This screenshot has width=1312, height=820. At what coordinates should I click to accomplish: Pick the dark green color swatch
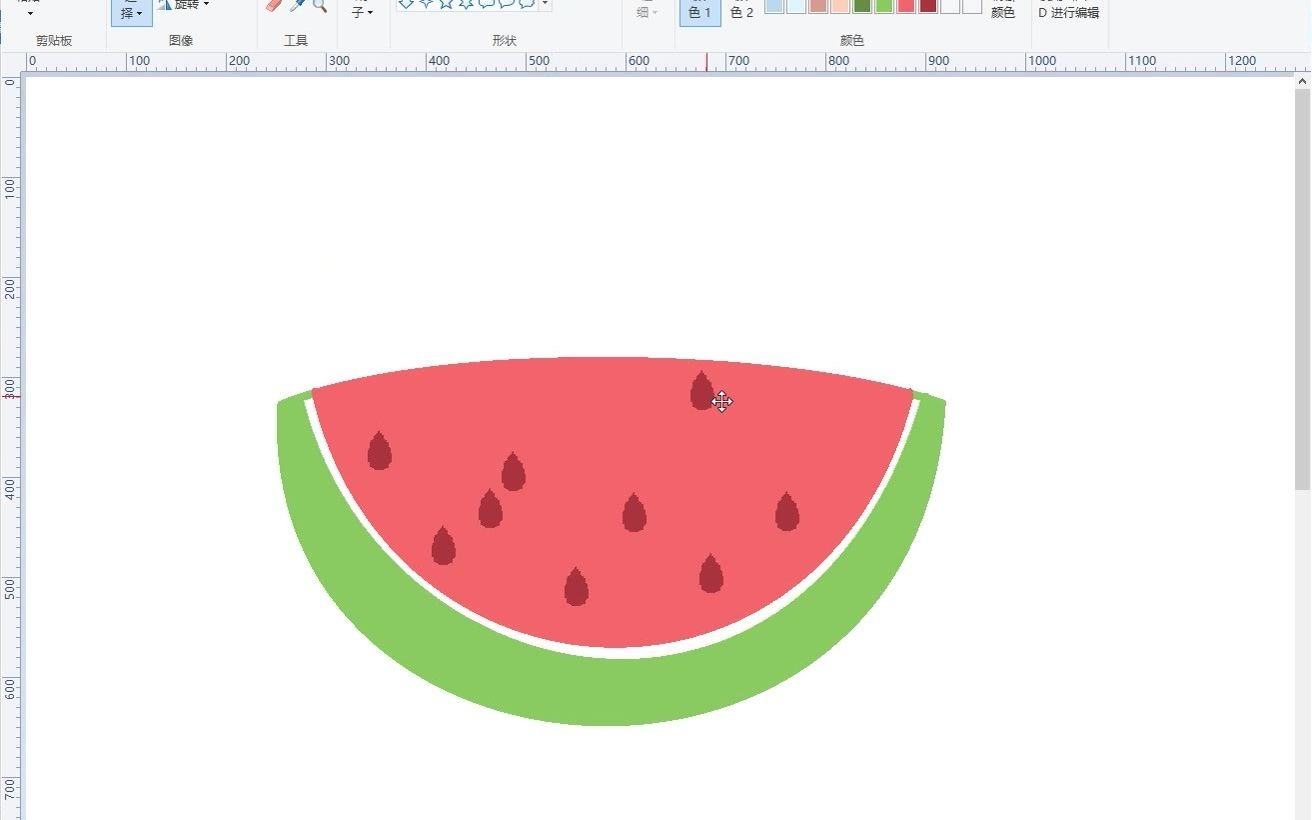[x=862, y=5]
